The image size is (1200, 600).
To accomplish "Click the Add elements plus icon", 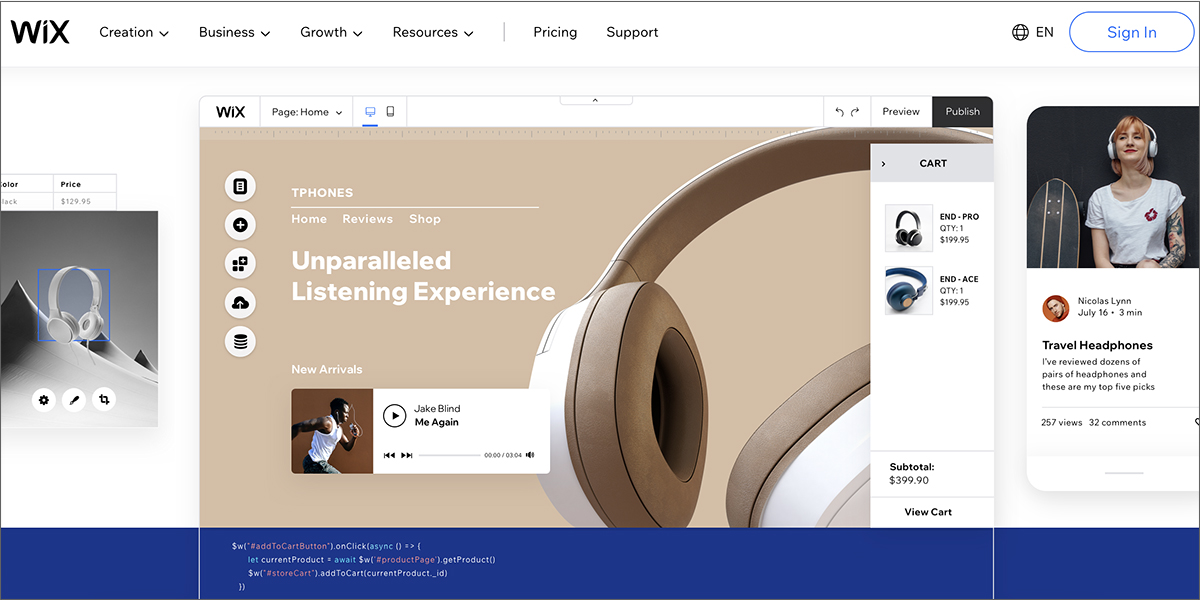I will 240,225.
